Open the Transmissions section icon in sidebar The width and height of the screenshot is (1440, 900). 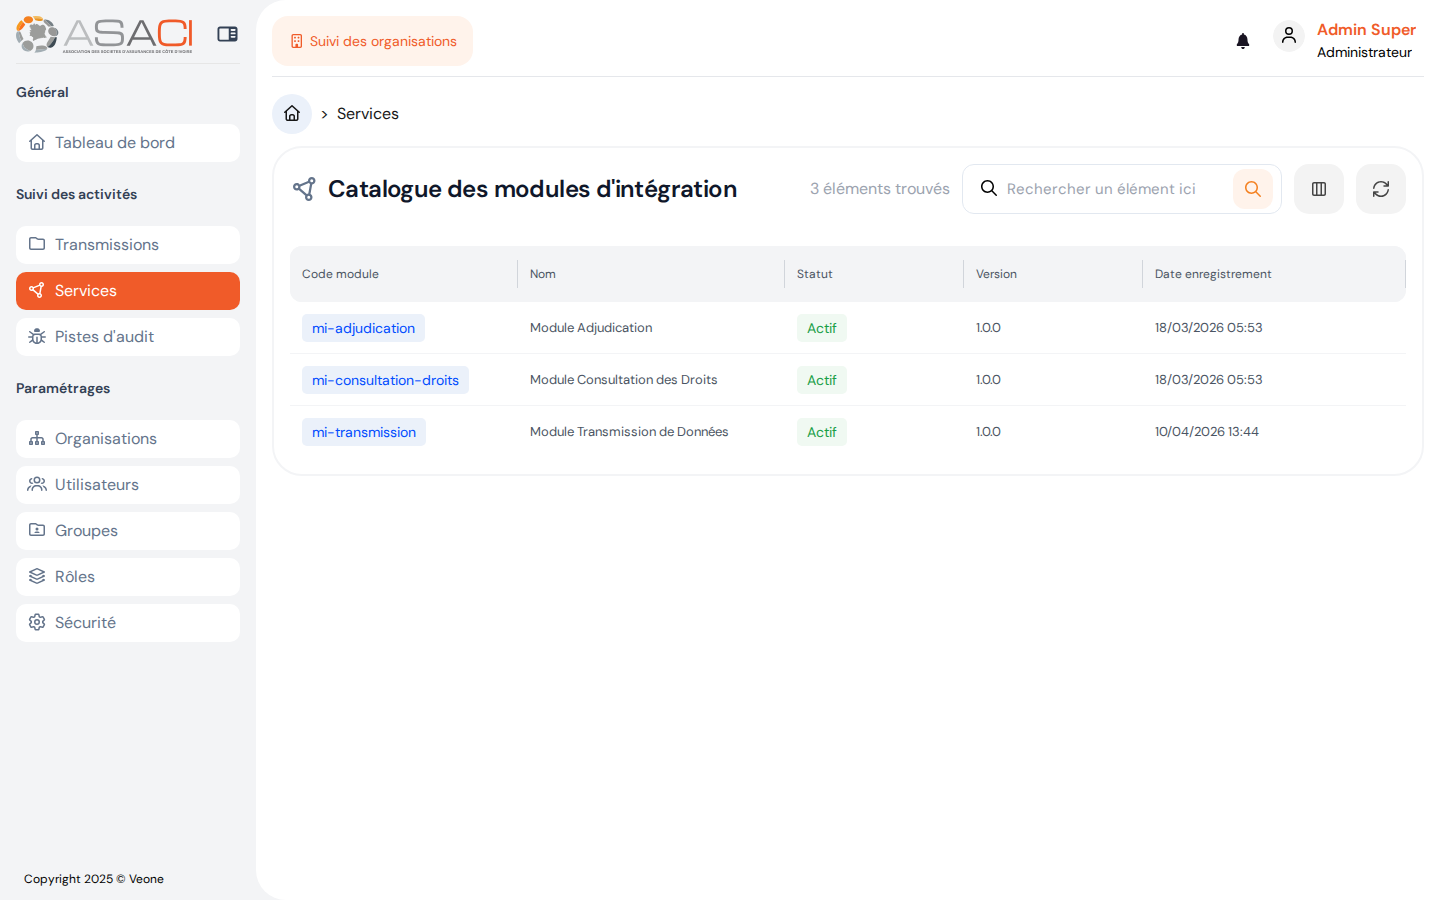(x=36, y=244)
